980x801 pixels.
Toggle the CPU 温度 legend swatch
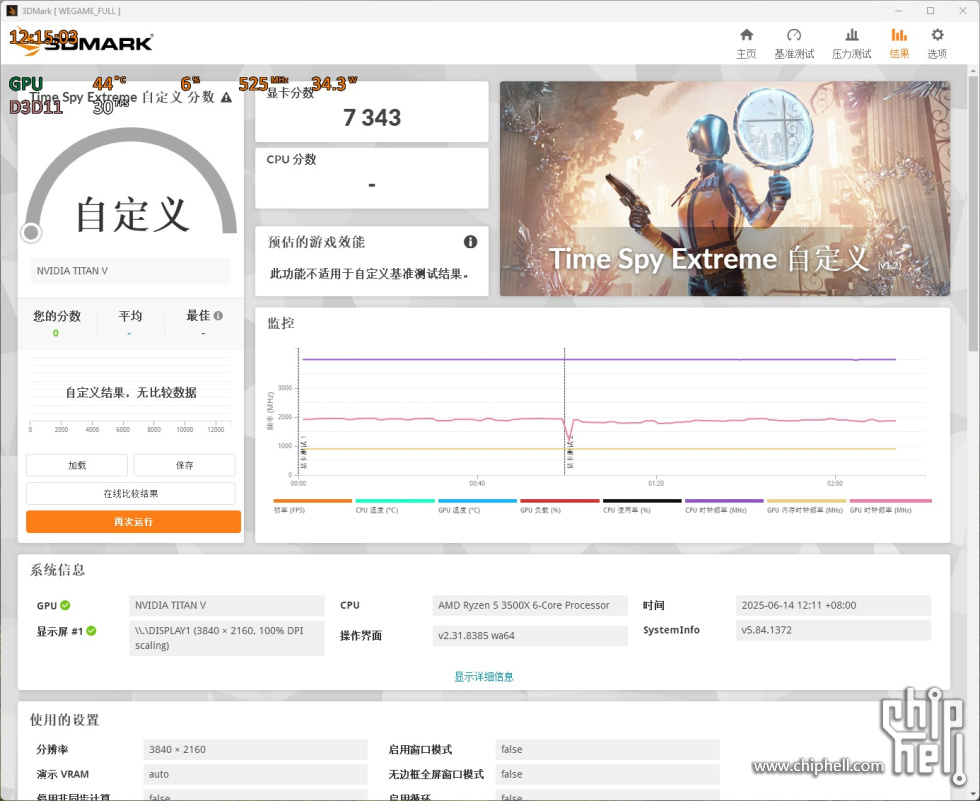click(x=395, y=500)
